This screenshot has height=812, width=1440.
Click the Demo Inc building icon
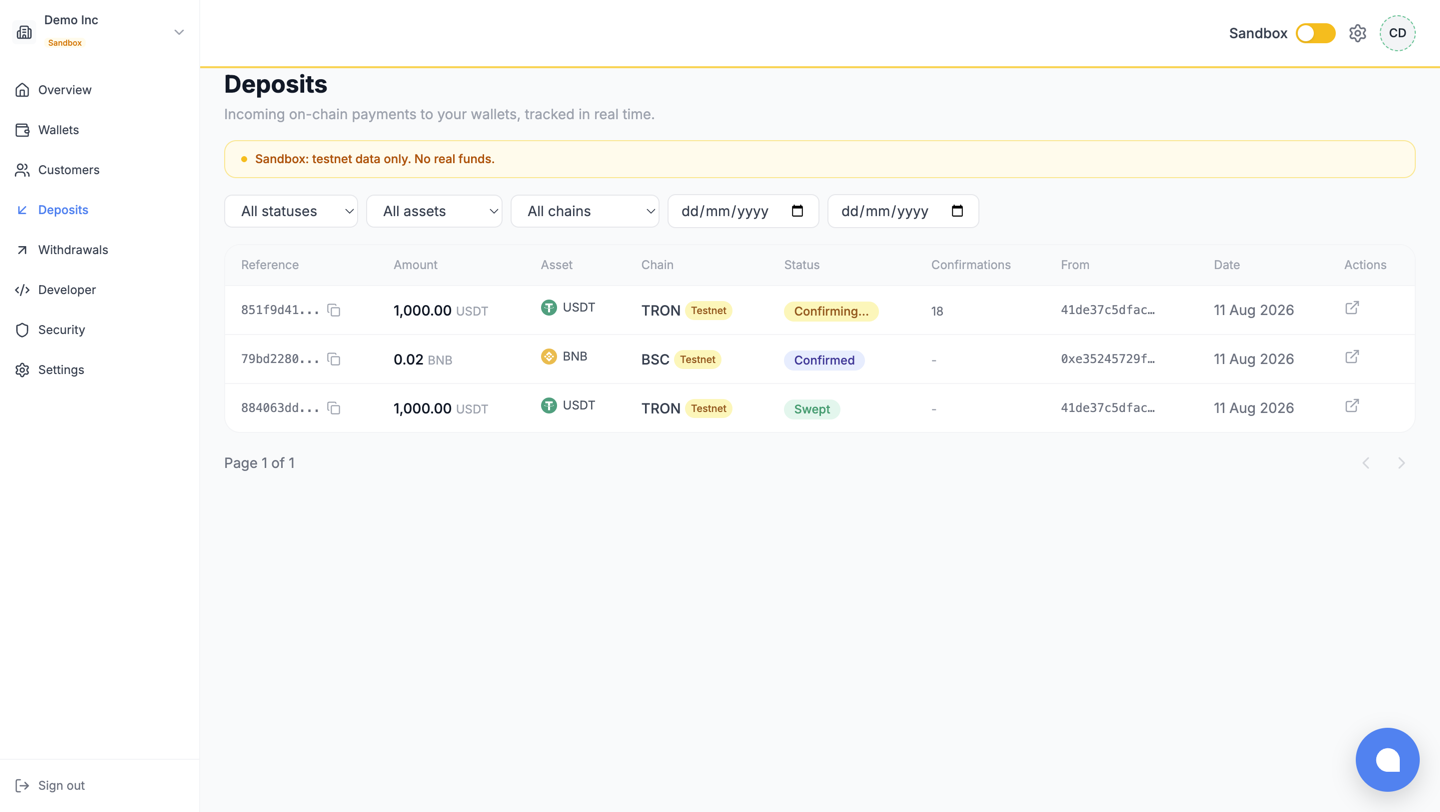coord(24,32)
